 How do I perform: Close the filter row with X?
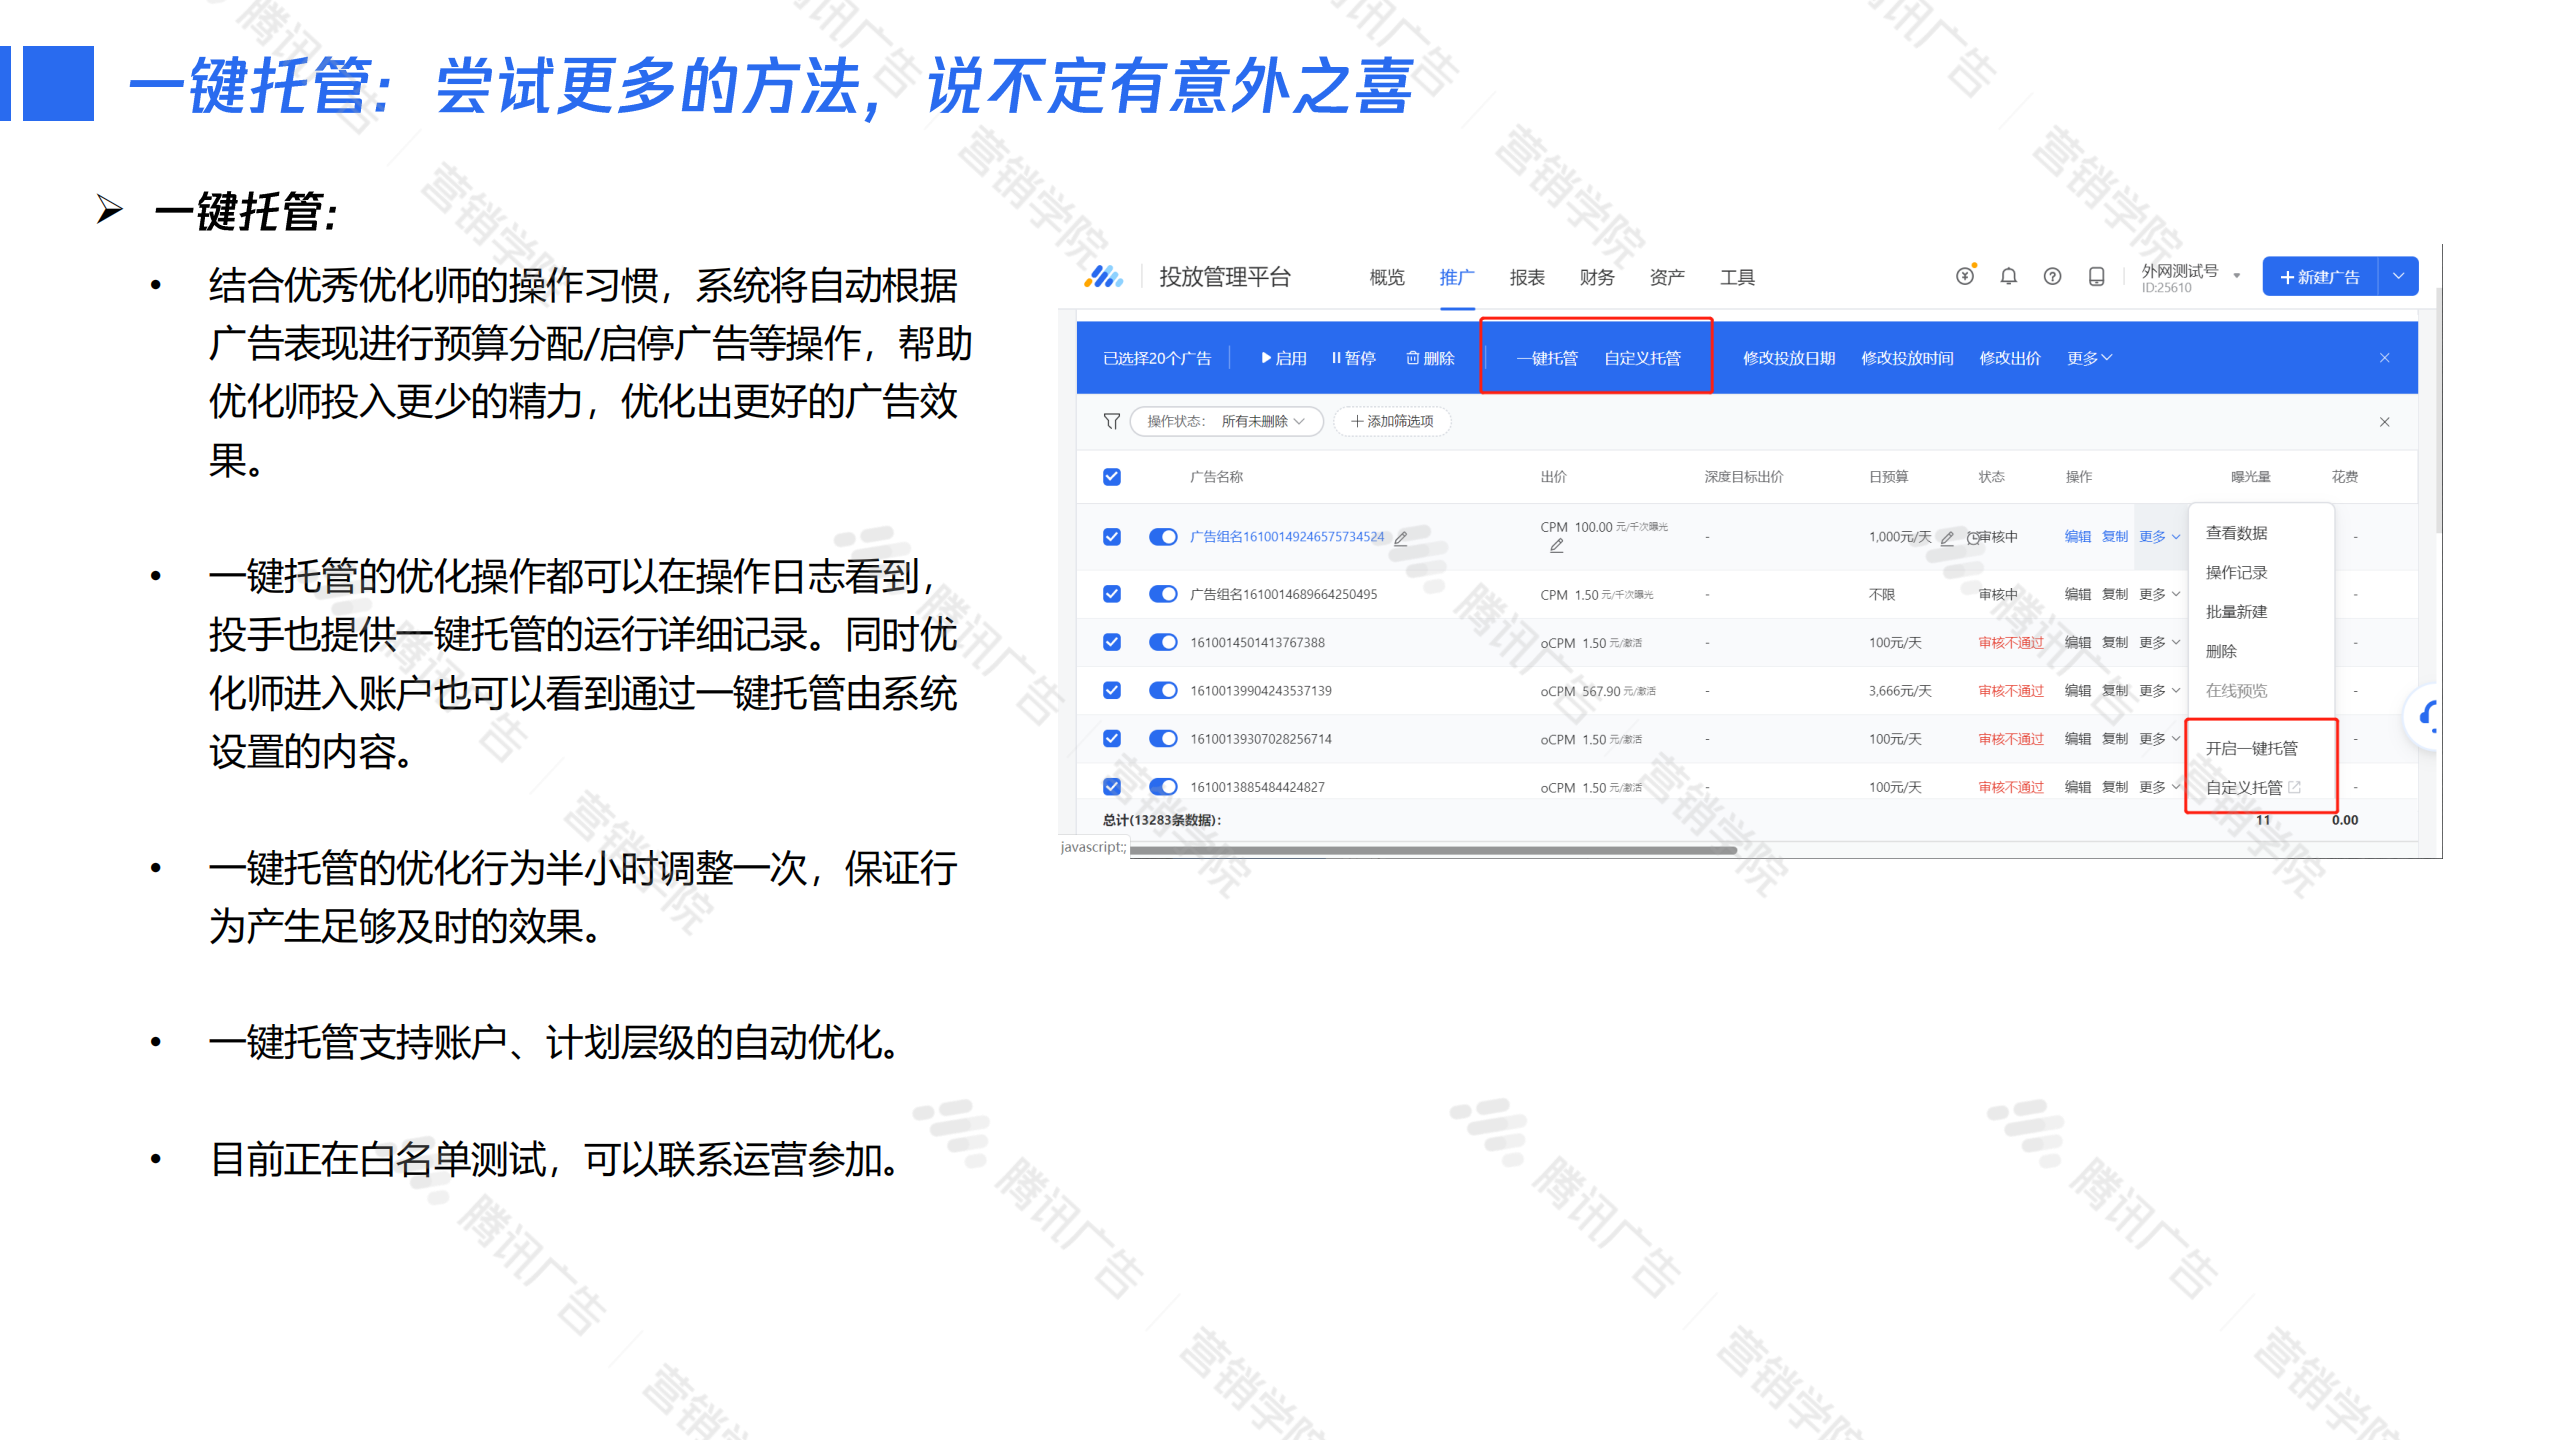(2384, 422)
